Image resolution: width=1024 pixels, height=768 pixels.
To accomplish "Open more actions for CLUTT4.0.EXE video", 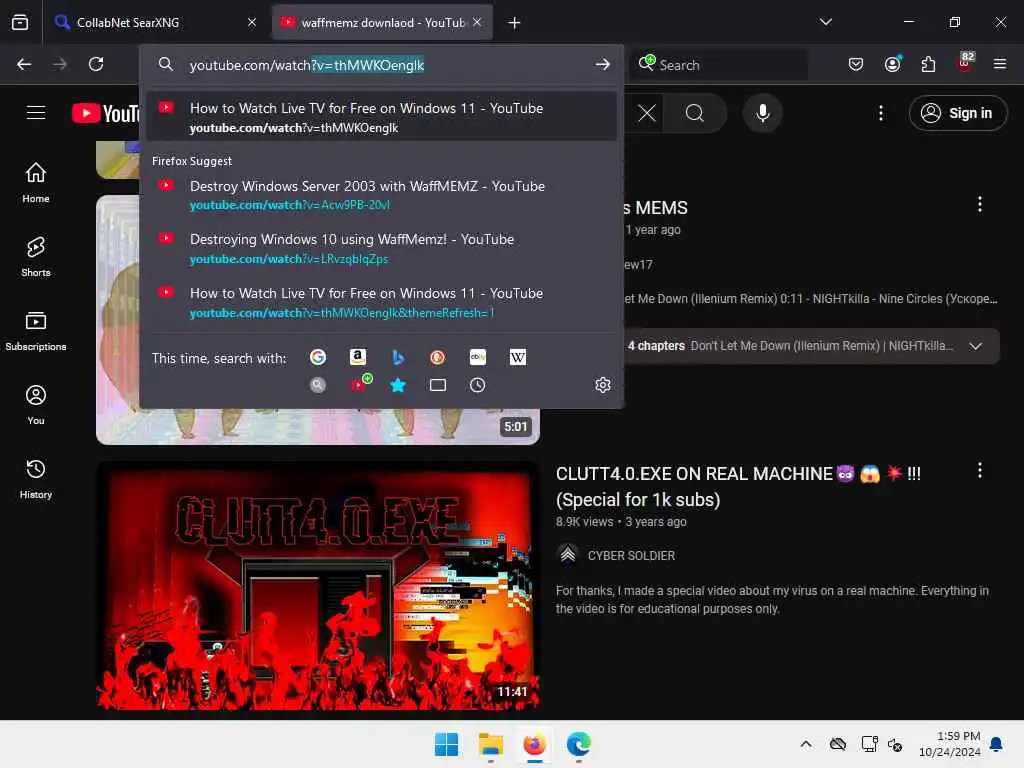I will click(x=979, y=470).
